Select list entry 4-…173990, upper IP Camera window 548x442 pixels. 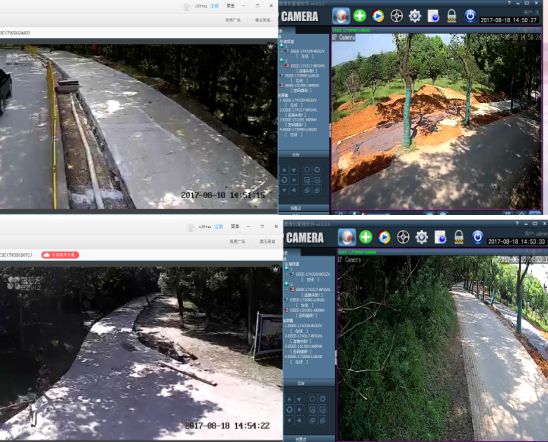(298, 130)
